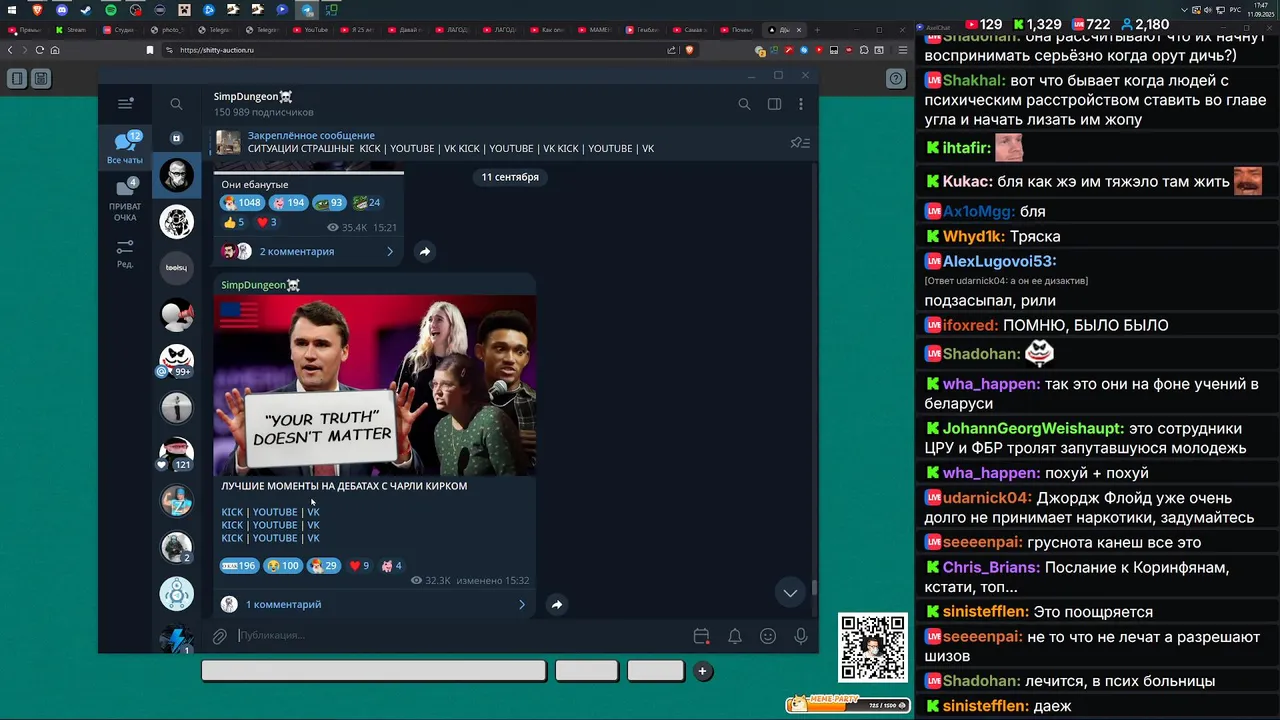
Task: Go to browser home page
Action: 55,50
